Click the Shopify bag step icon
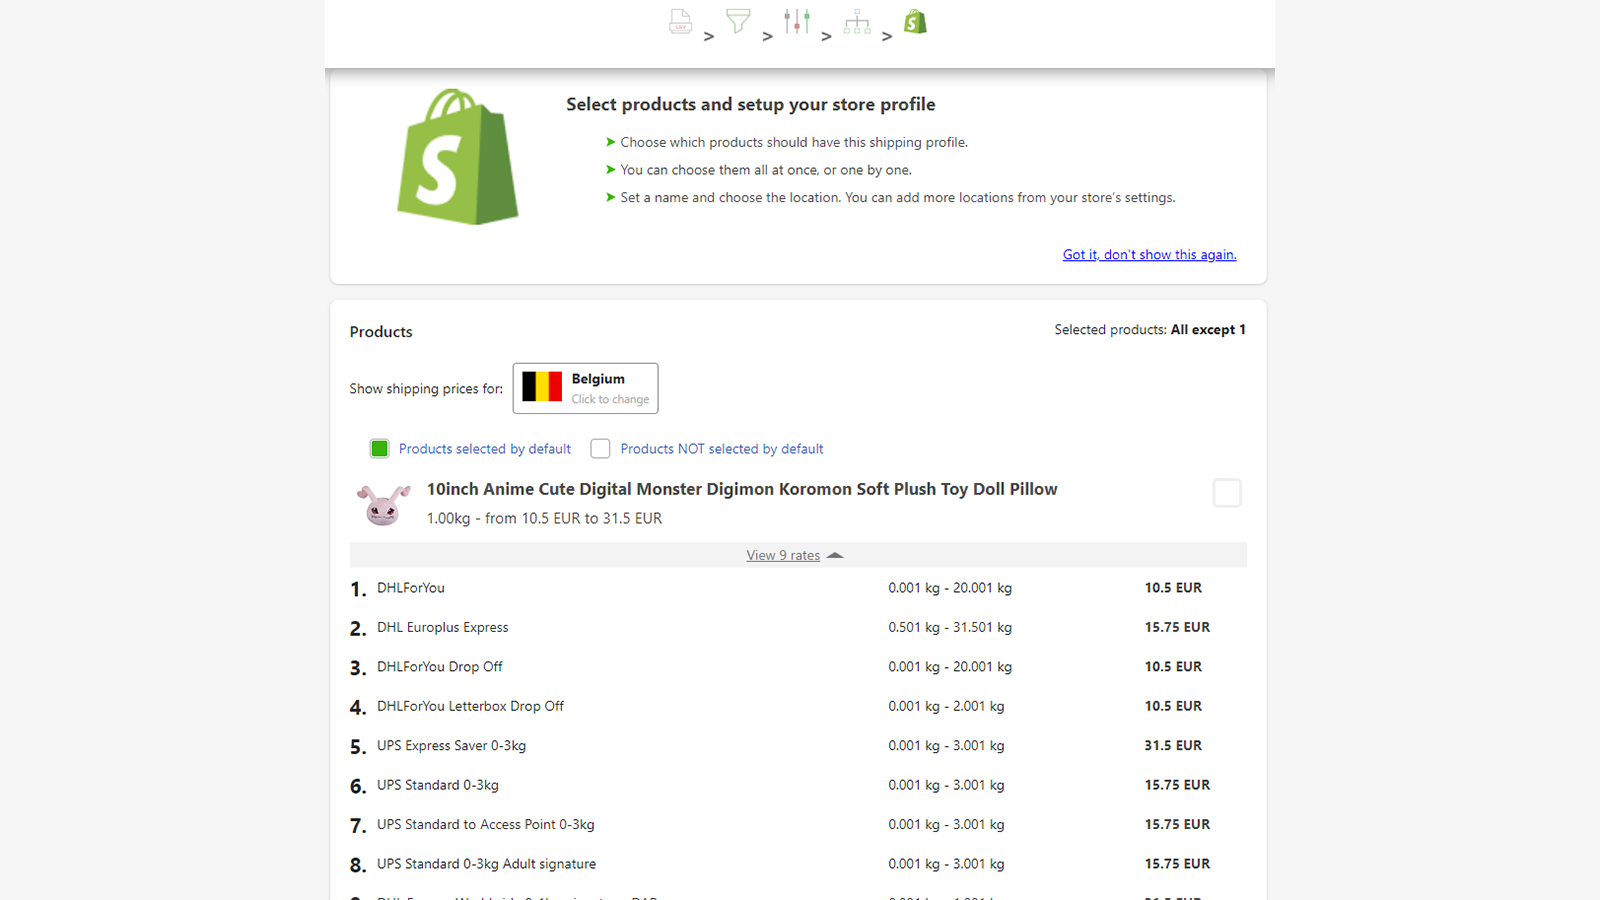Screen dimensions: 1600x900 [915, 21]
